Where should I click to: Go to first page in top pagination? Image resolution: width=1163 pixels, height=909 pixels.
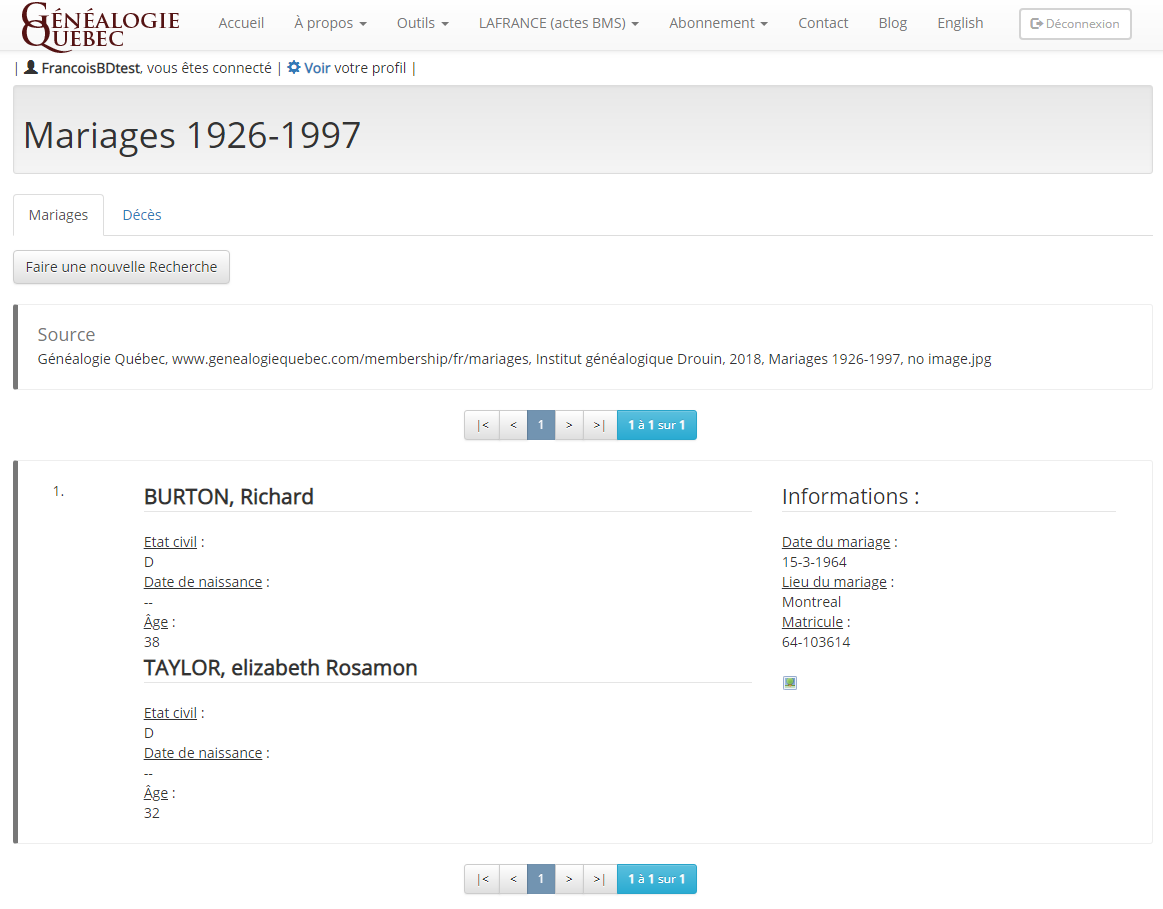pos(482,425)
